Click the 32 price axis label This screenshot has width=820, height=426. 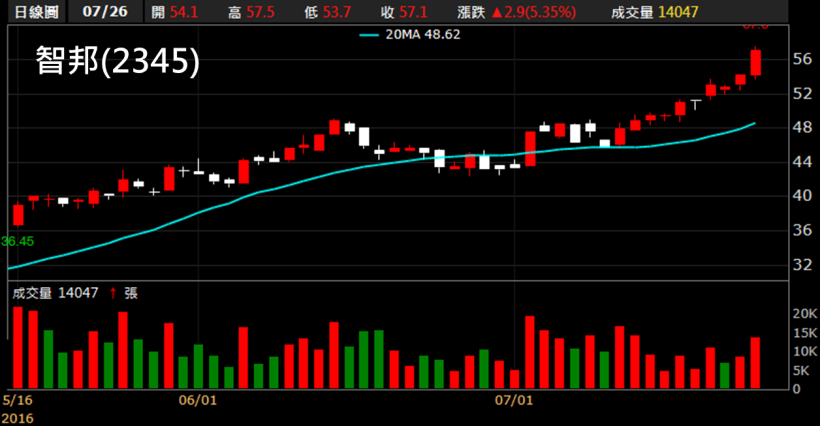coord(802,264)
